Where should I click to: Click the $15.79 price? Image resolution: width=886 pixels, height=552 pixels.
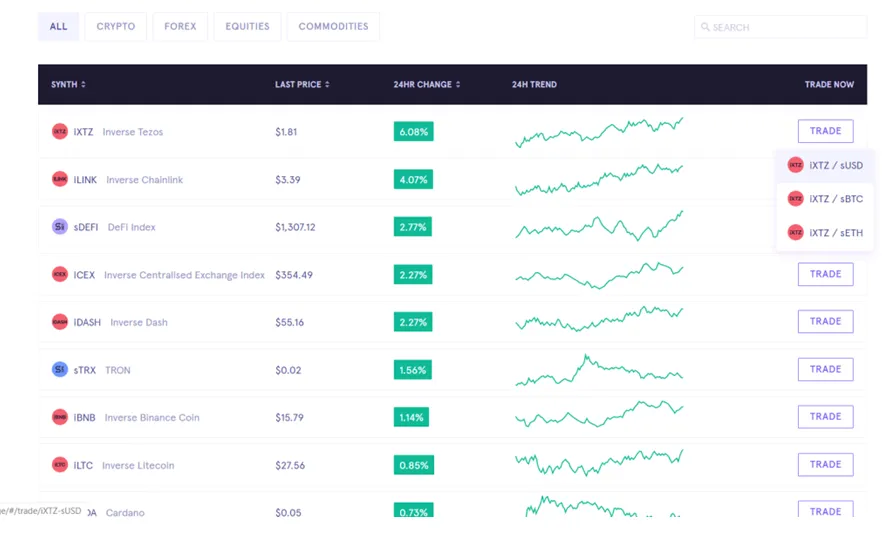tap(289, 418)
